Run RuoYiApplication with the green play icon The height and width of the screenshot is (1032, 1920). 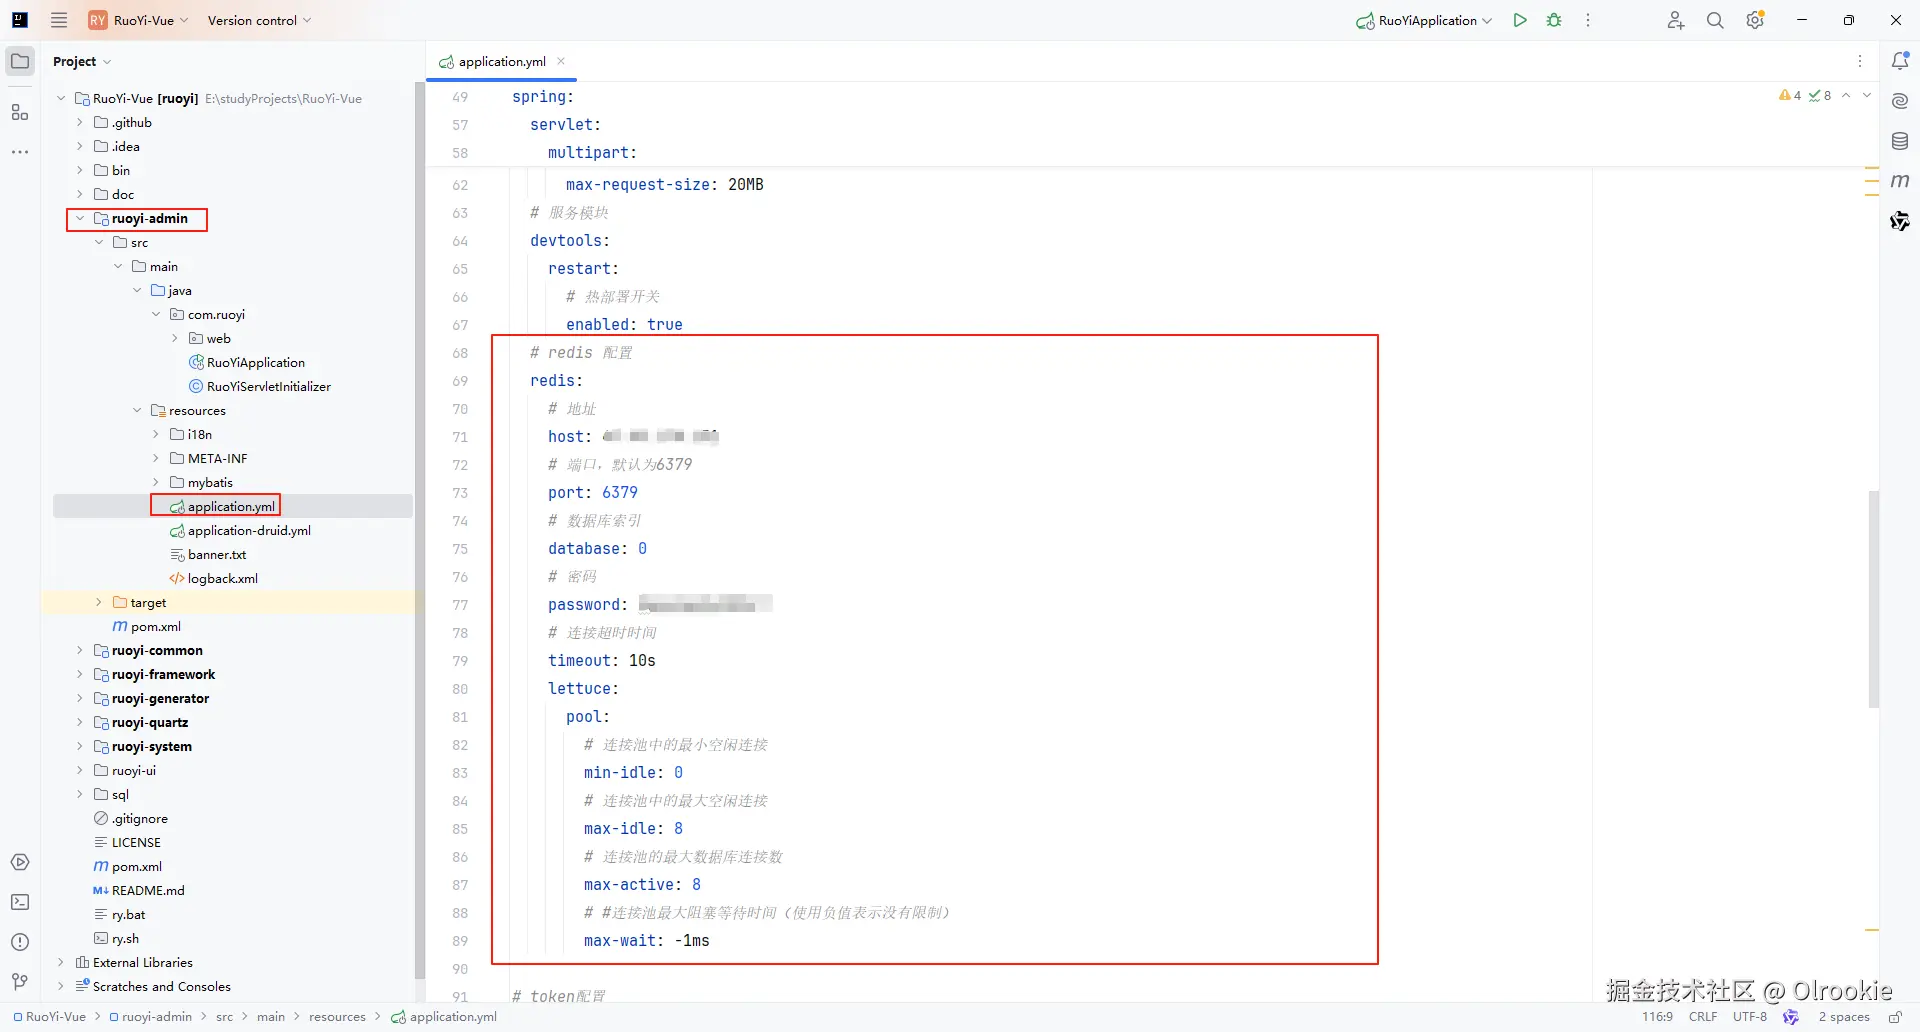(x=1520, y=20)
